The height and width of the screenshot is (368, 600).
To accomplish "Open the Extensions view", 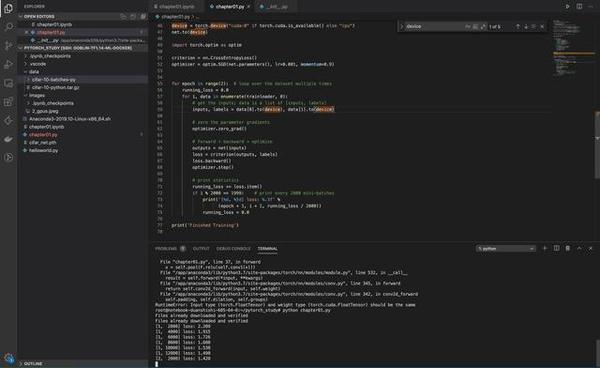I will [x=8, y=102].
